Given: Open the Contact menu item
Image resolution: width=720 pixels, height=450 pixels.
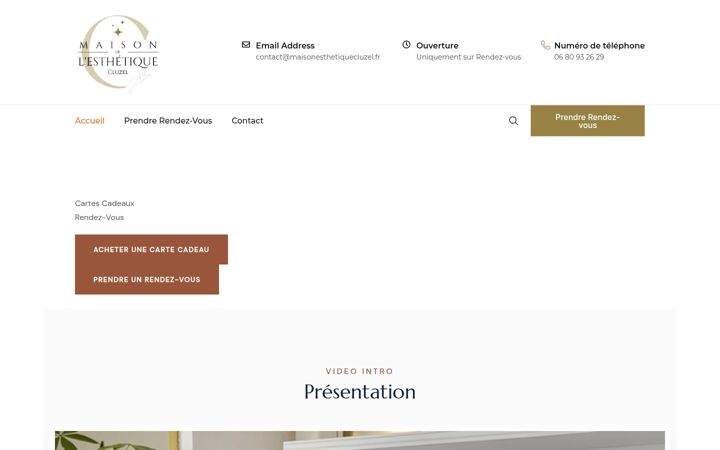Looking at the screenshot, I should tap(247, 121).
